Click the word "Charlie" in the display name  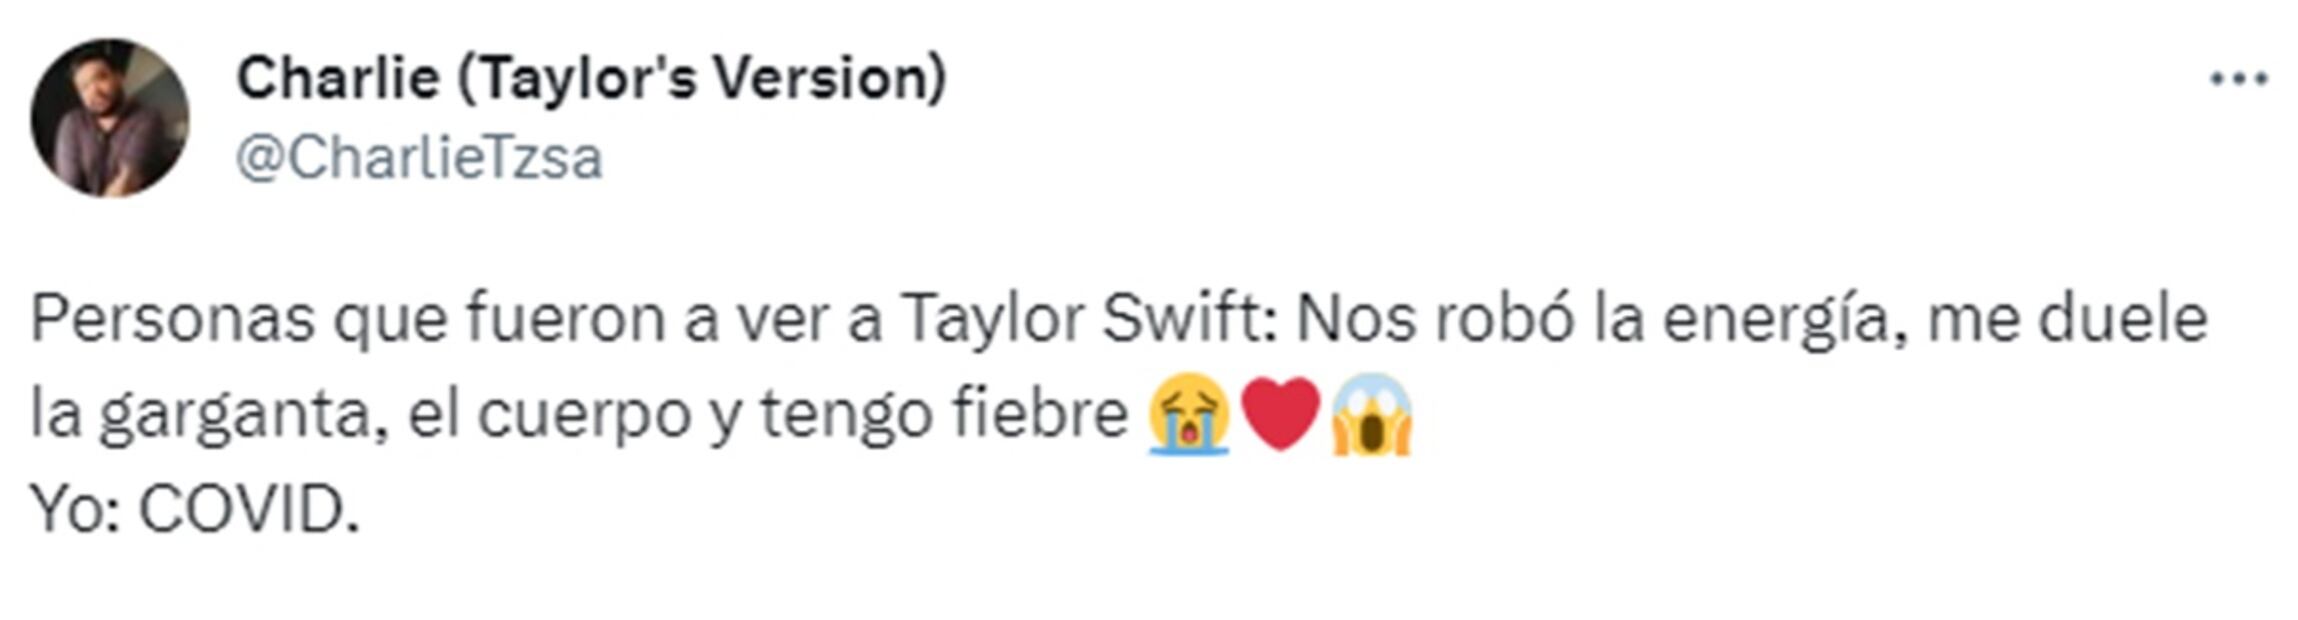tap(338, 78)
